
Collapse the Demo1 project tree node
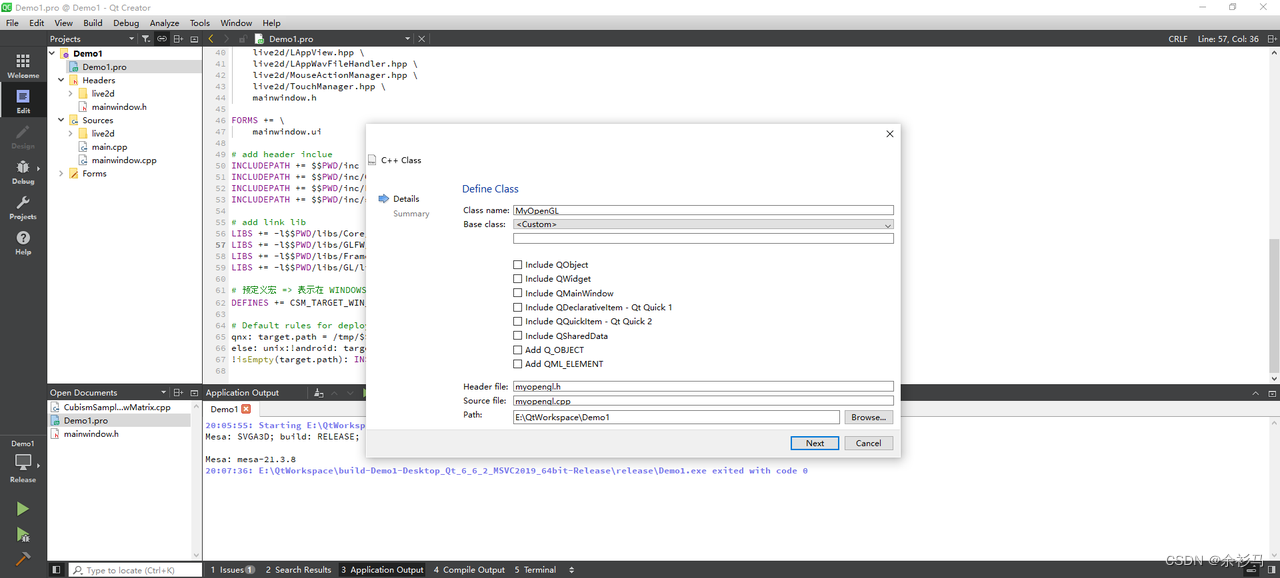click(52, 54)
